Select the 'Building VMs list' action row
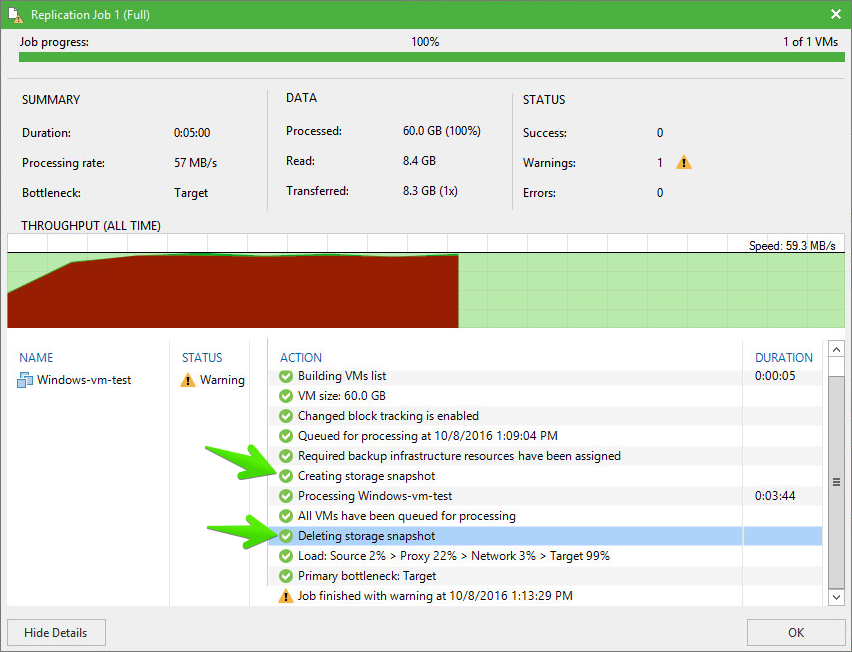852x652 pixels. [x=545, y=376]
